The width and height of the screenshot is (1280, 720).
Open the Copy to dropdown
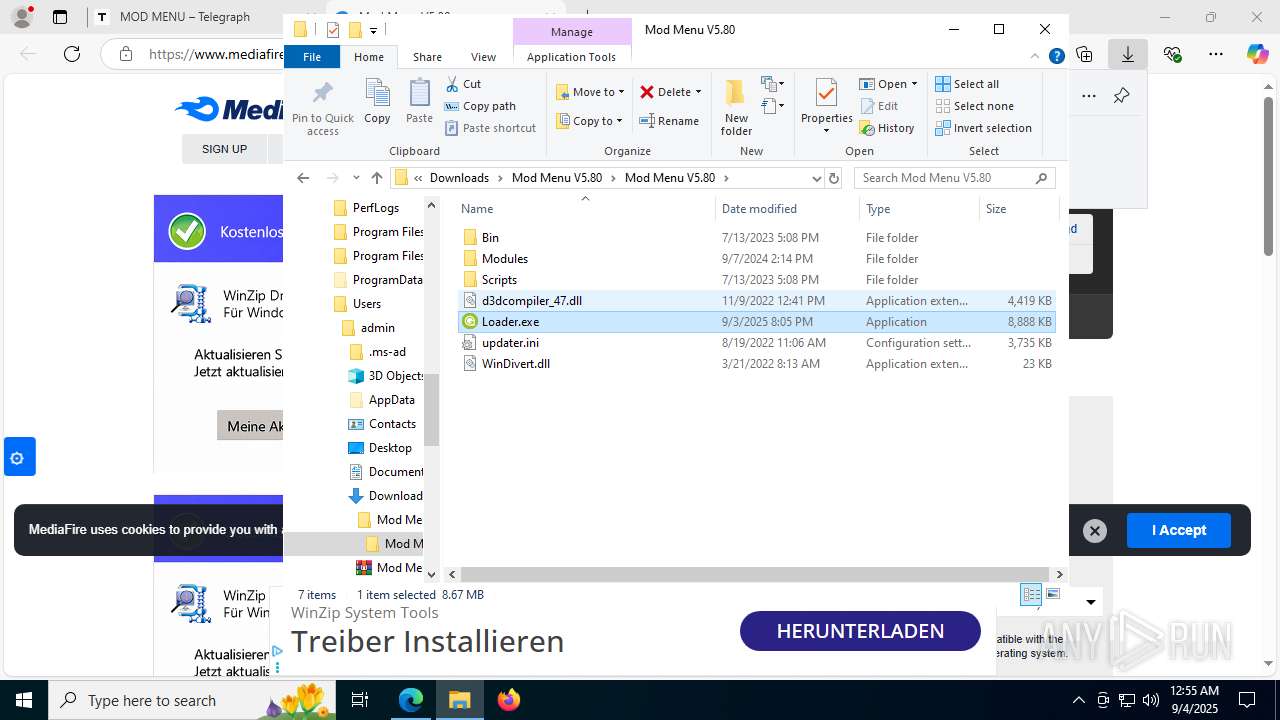pyautogui.click(x=590, y=121)
